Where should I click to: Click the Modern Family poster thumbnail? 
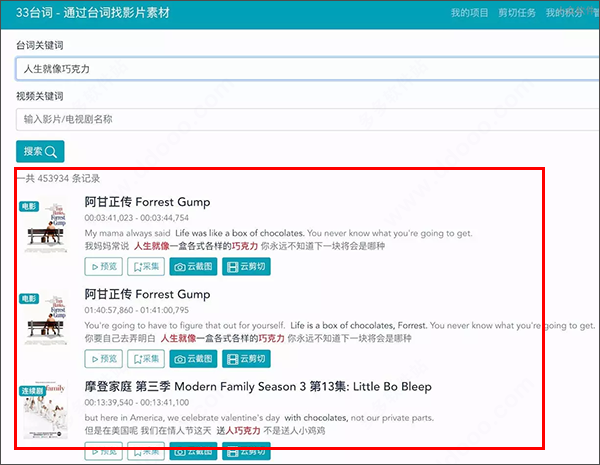point(46,410)
